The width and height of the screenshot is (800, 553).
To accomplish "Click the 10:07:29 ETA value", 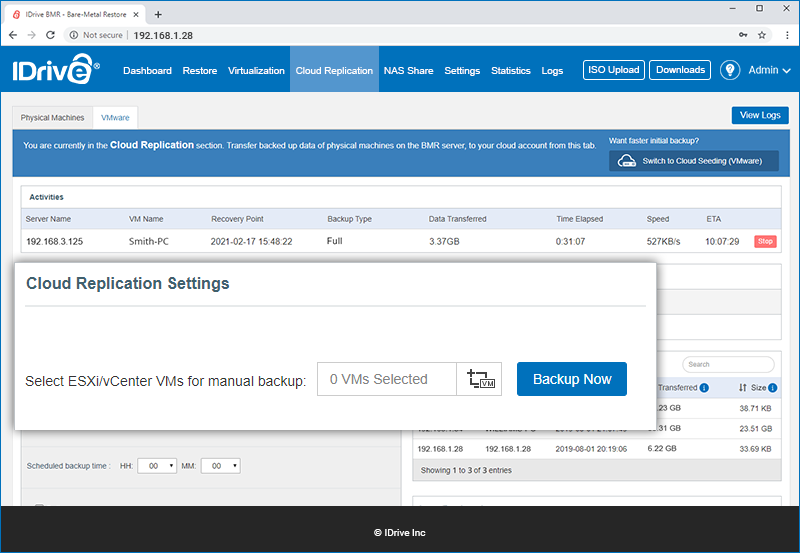I will [722, 241].
